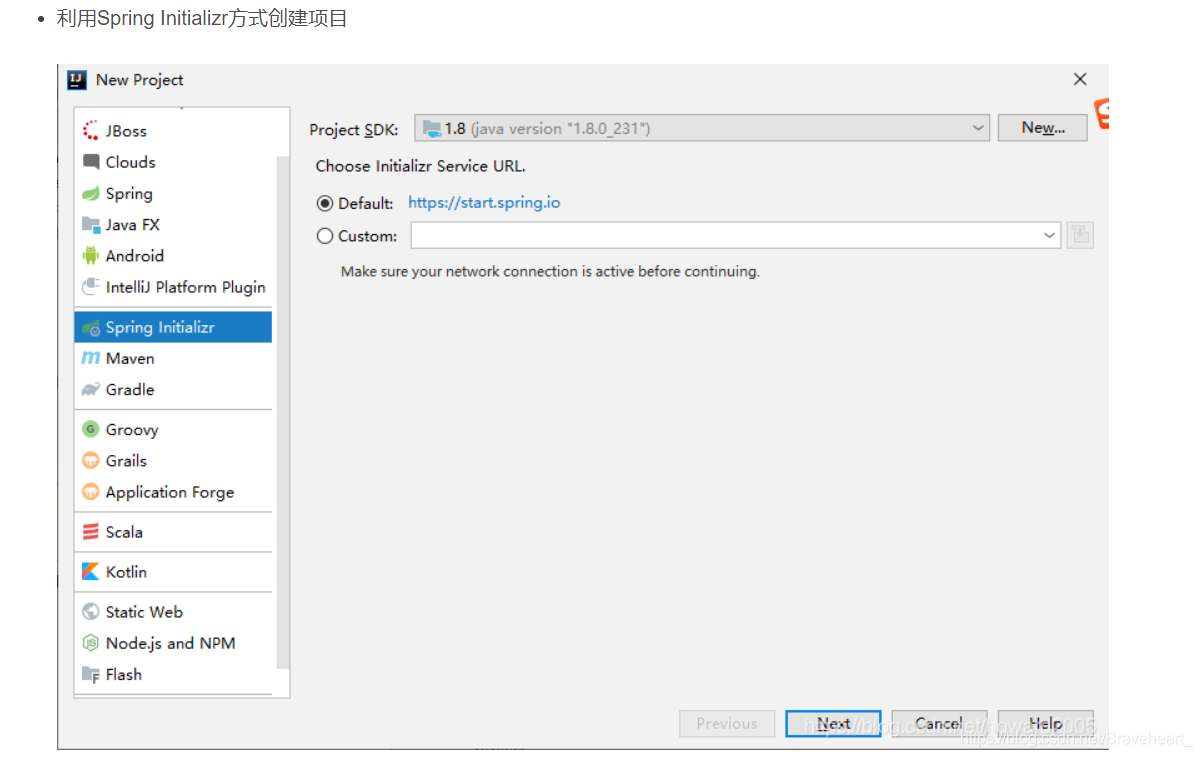The width and height of the screenshot is (1202, 757).
Task: Select Node.js and NPM in the list
Action: click(173, 643)
